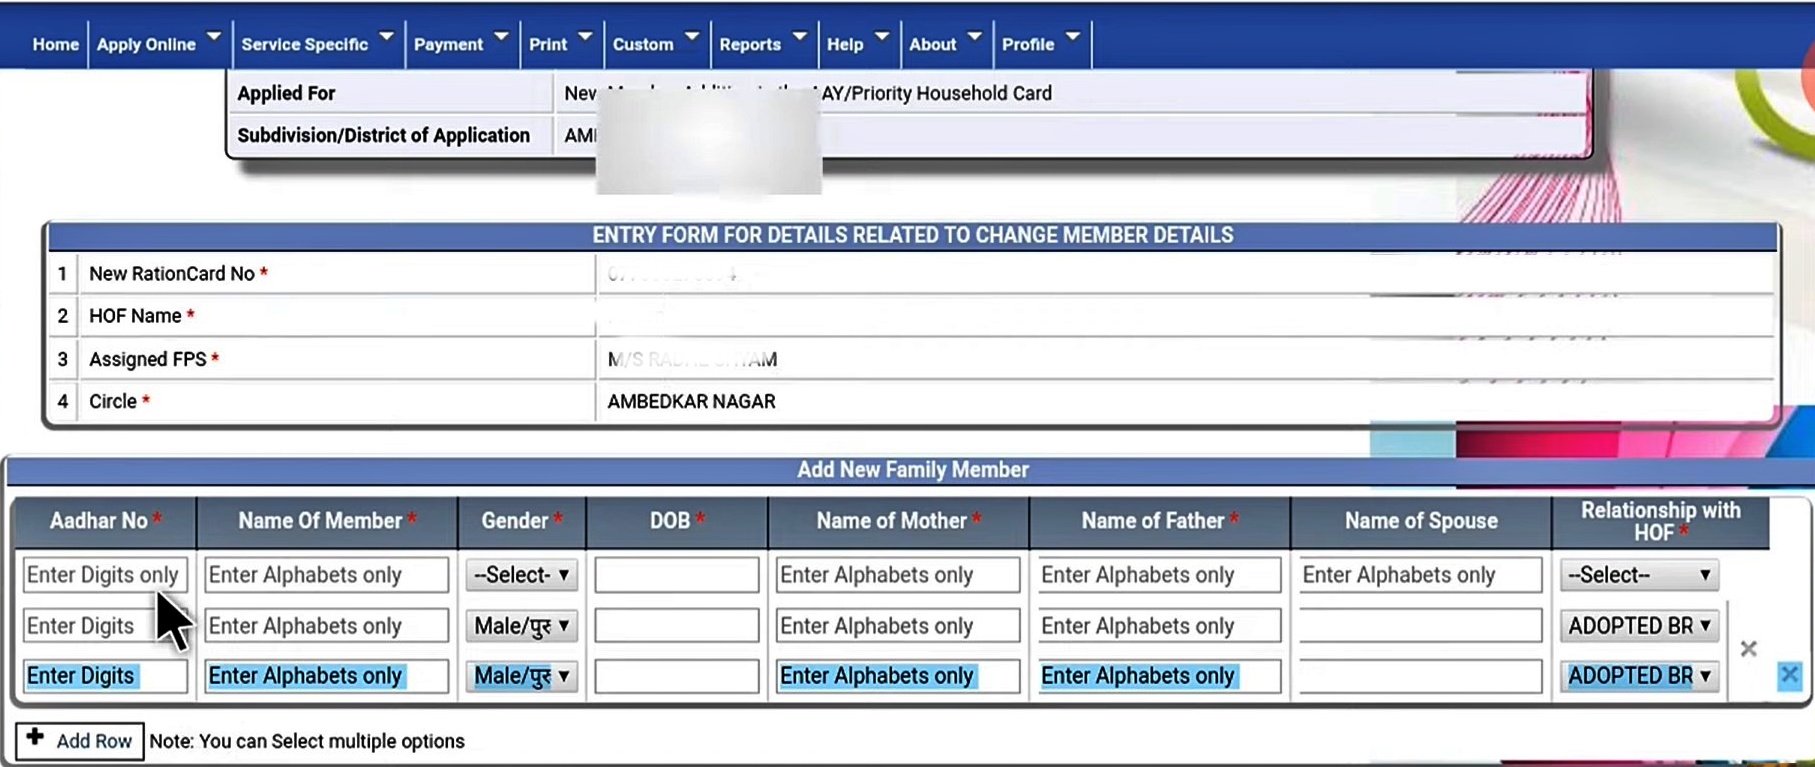Focus highlighted Name Of Member field in third row
Viewport: 1815px width, 767px height.
click(326, 676)
